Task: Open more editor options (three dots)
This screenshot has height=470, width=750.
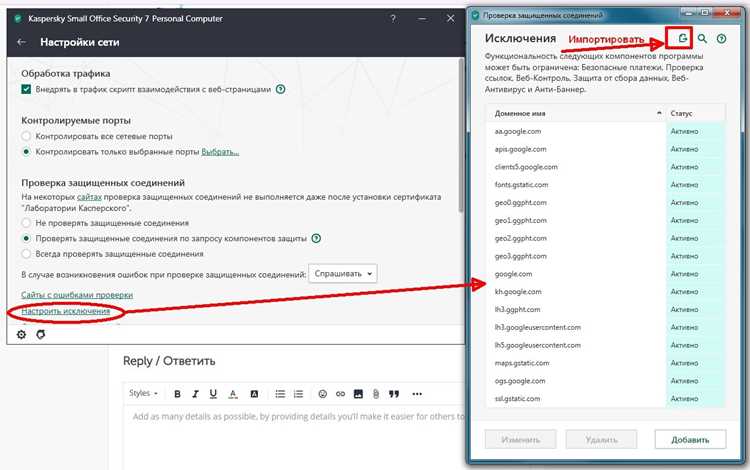Action: point(417,394)
